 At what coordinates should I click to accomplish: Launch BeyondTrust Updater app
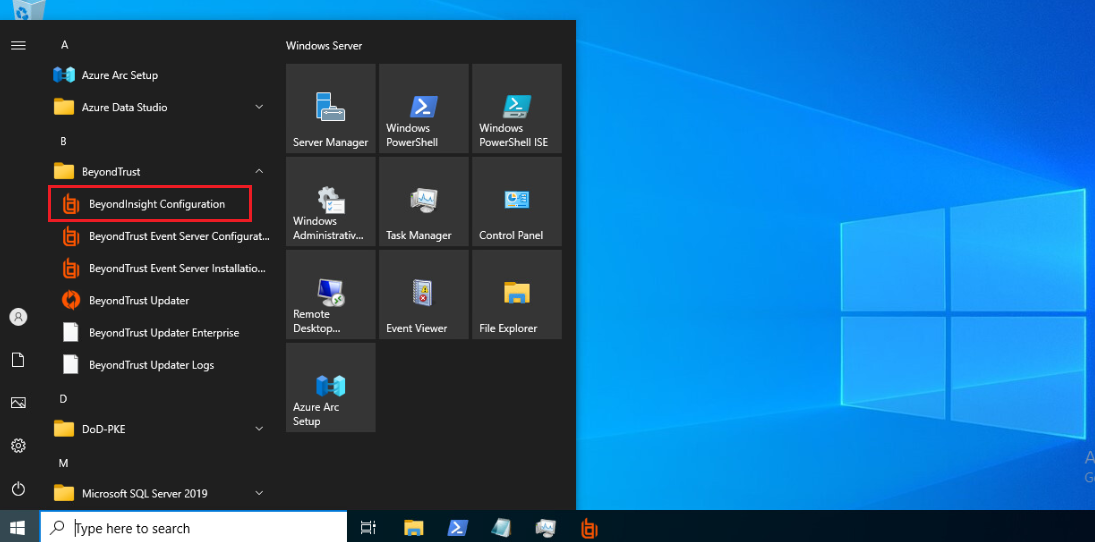coord(160,301)
